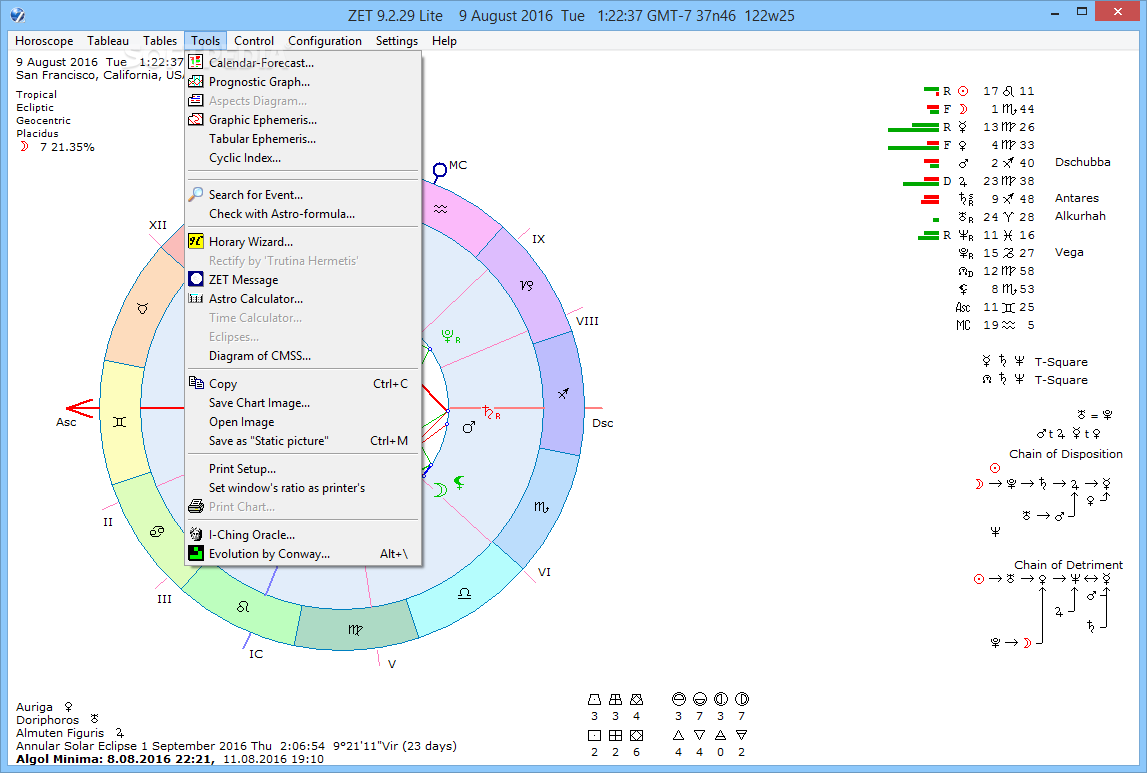Viewport: 1147px width, 773px height.
Task: Click the Evolution by Conway green icon
Action: tap(195, 553)
